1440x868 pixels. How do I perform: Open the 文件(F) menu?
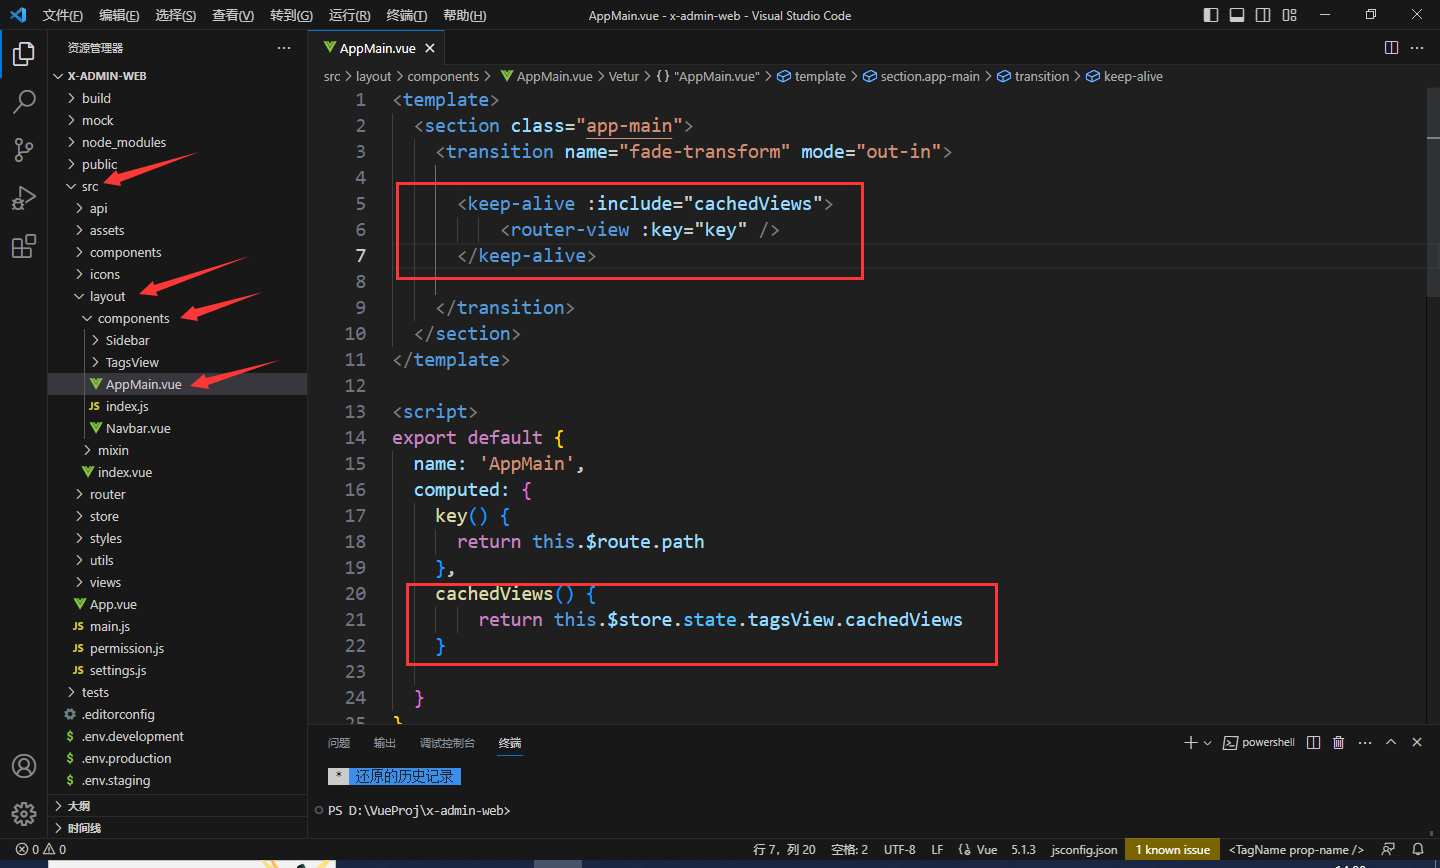click(x=62, y=15)
